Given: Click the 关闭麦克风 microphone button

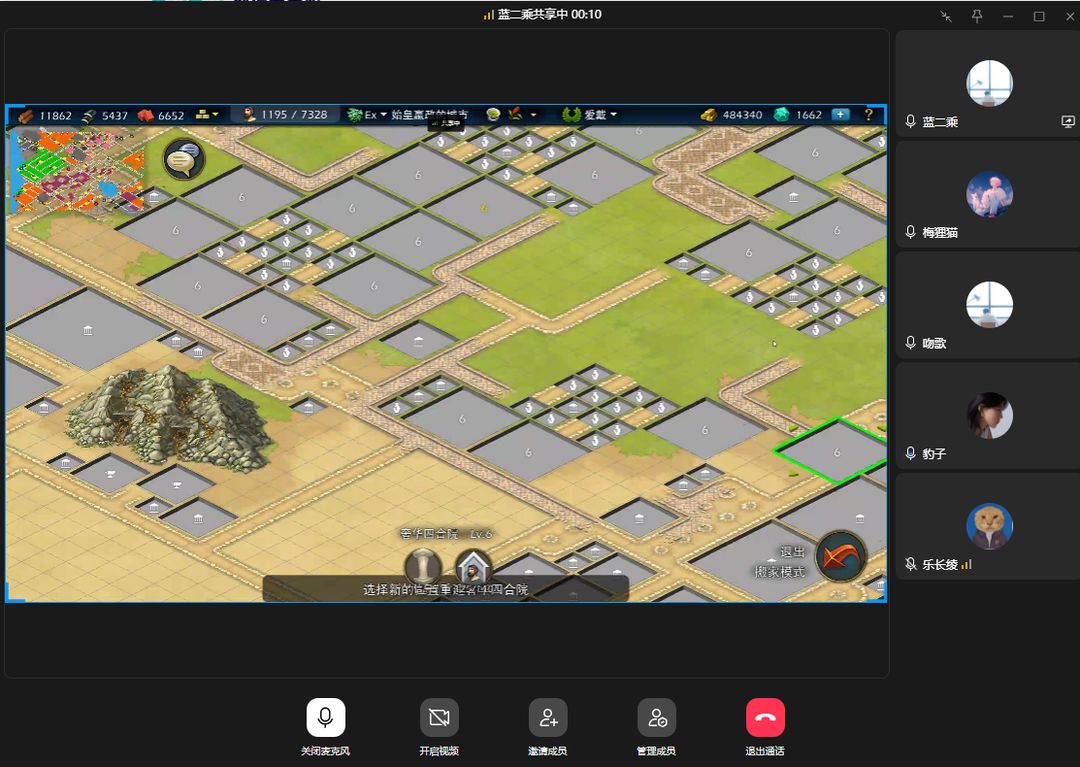Looking at the screenshot, I should (325, 717).
